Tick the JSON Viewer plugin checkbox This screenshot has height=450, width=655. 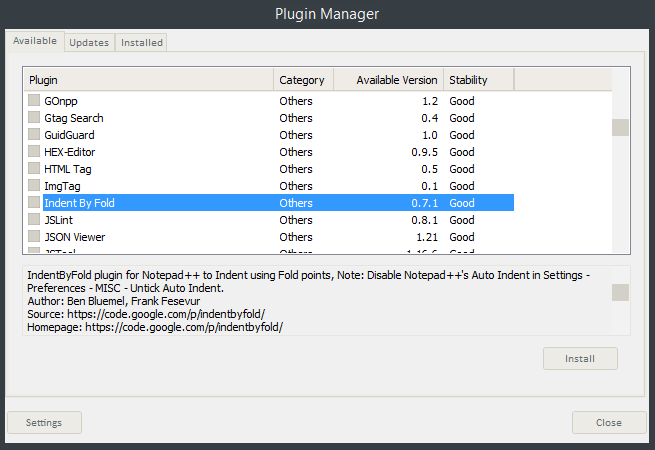(x=34, y=236)
